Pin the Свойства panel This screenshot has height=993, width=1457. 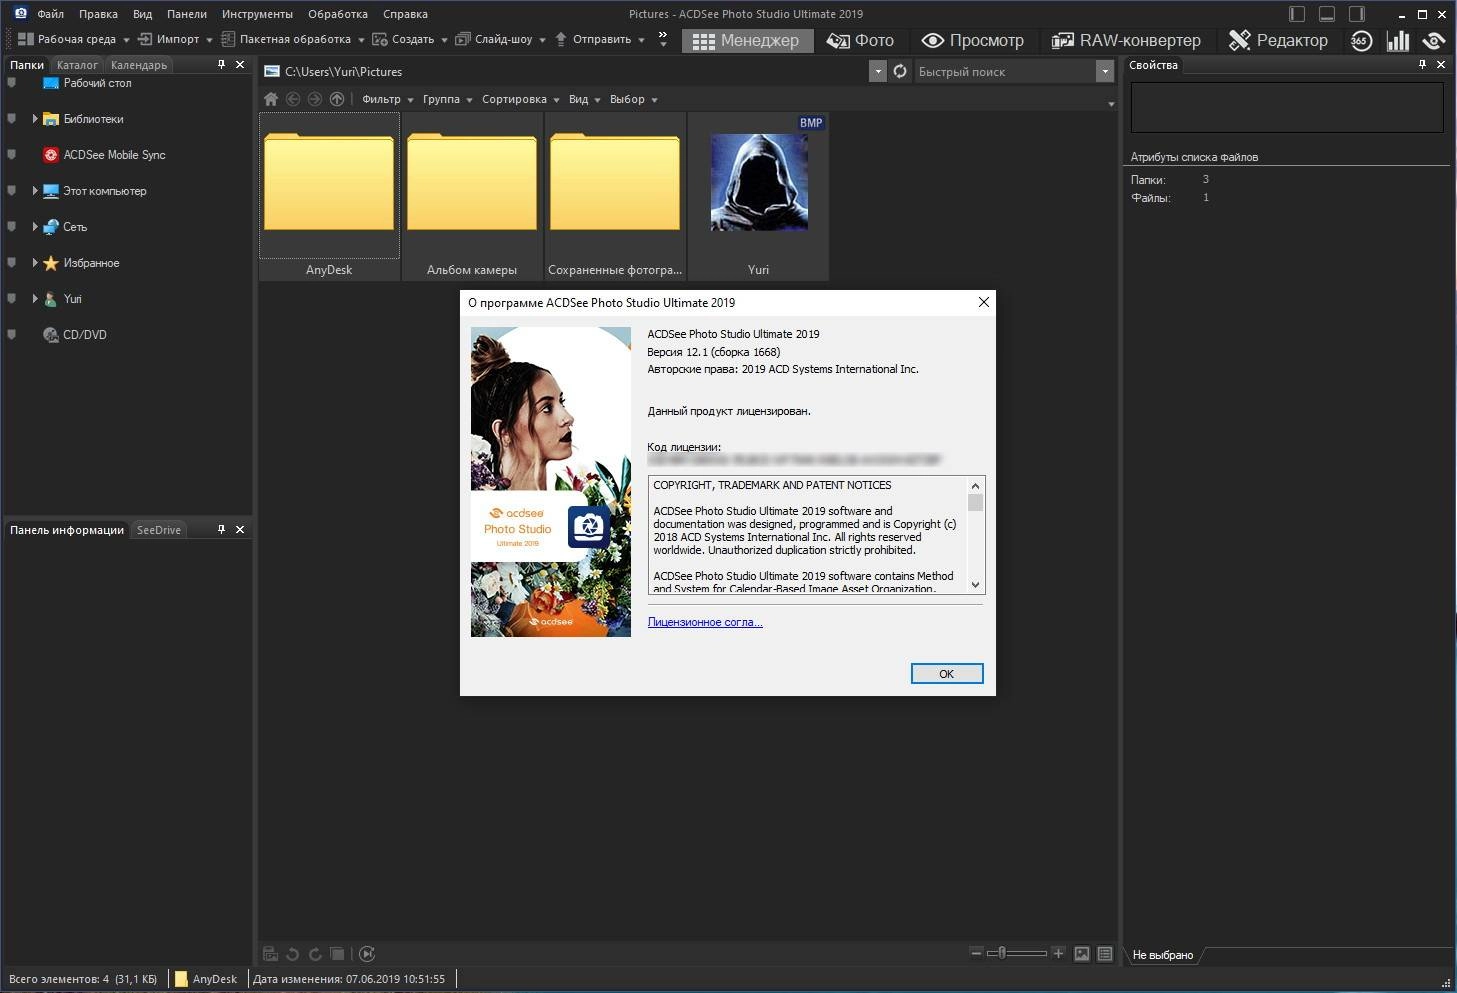[x=1422, y=64]
